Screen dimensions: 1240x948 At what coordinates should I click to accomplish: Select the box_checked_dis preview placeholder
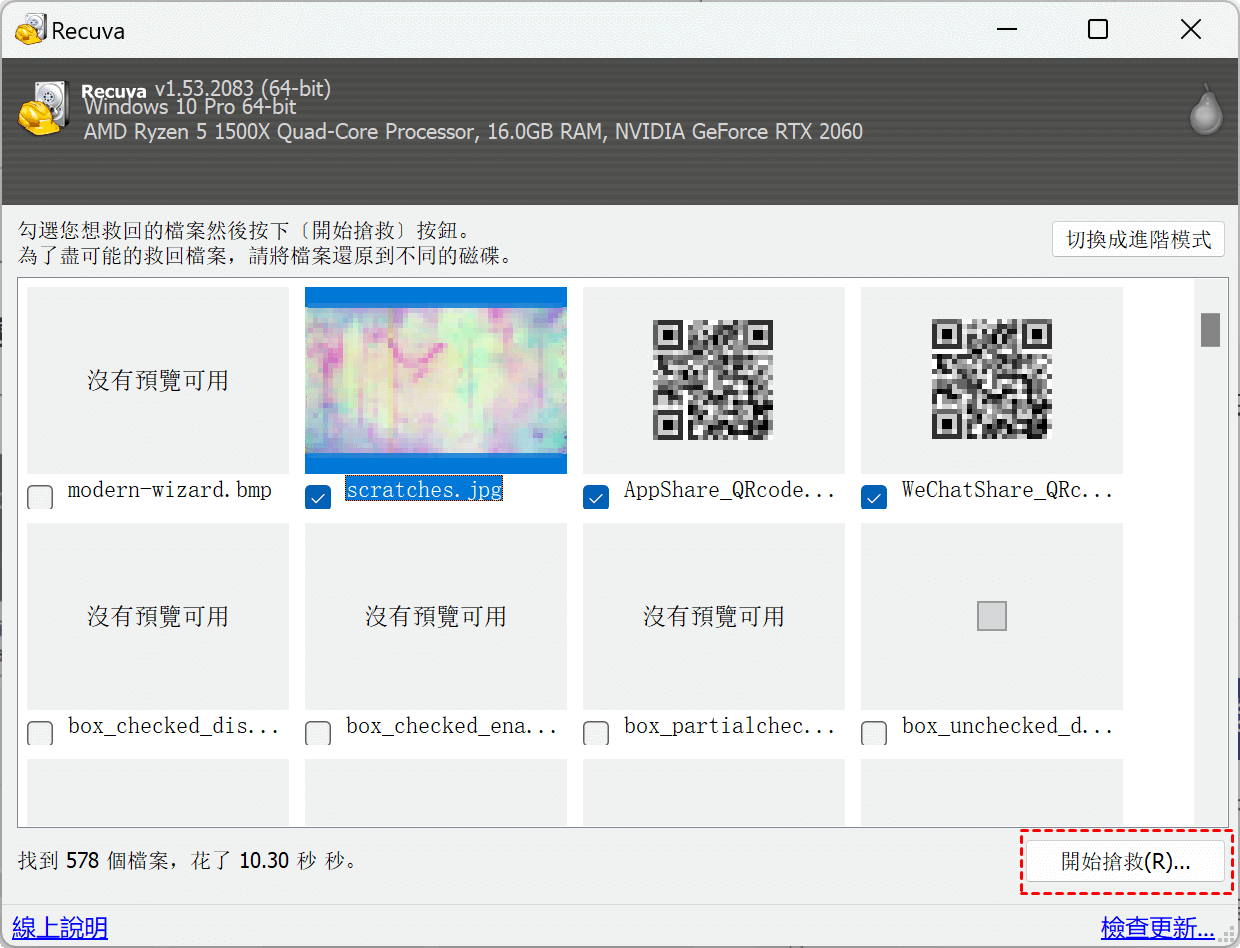coord(158,616)
